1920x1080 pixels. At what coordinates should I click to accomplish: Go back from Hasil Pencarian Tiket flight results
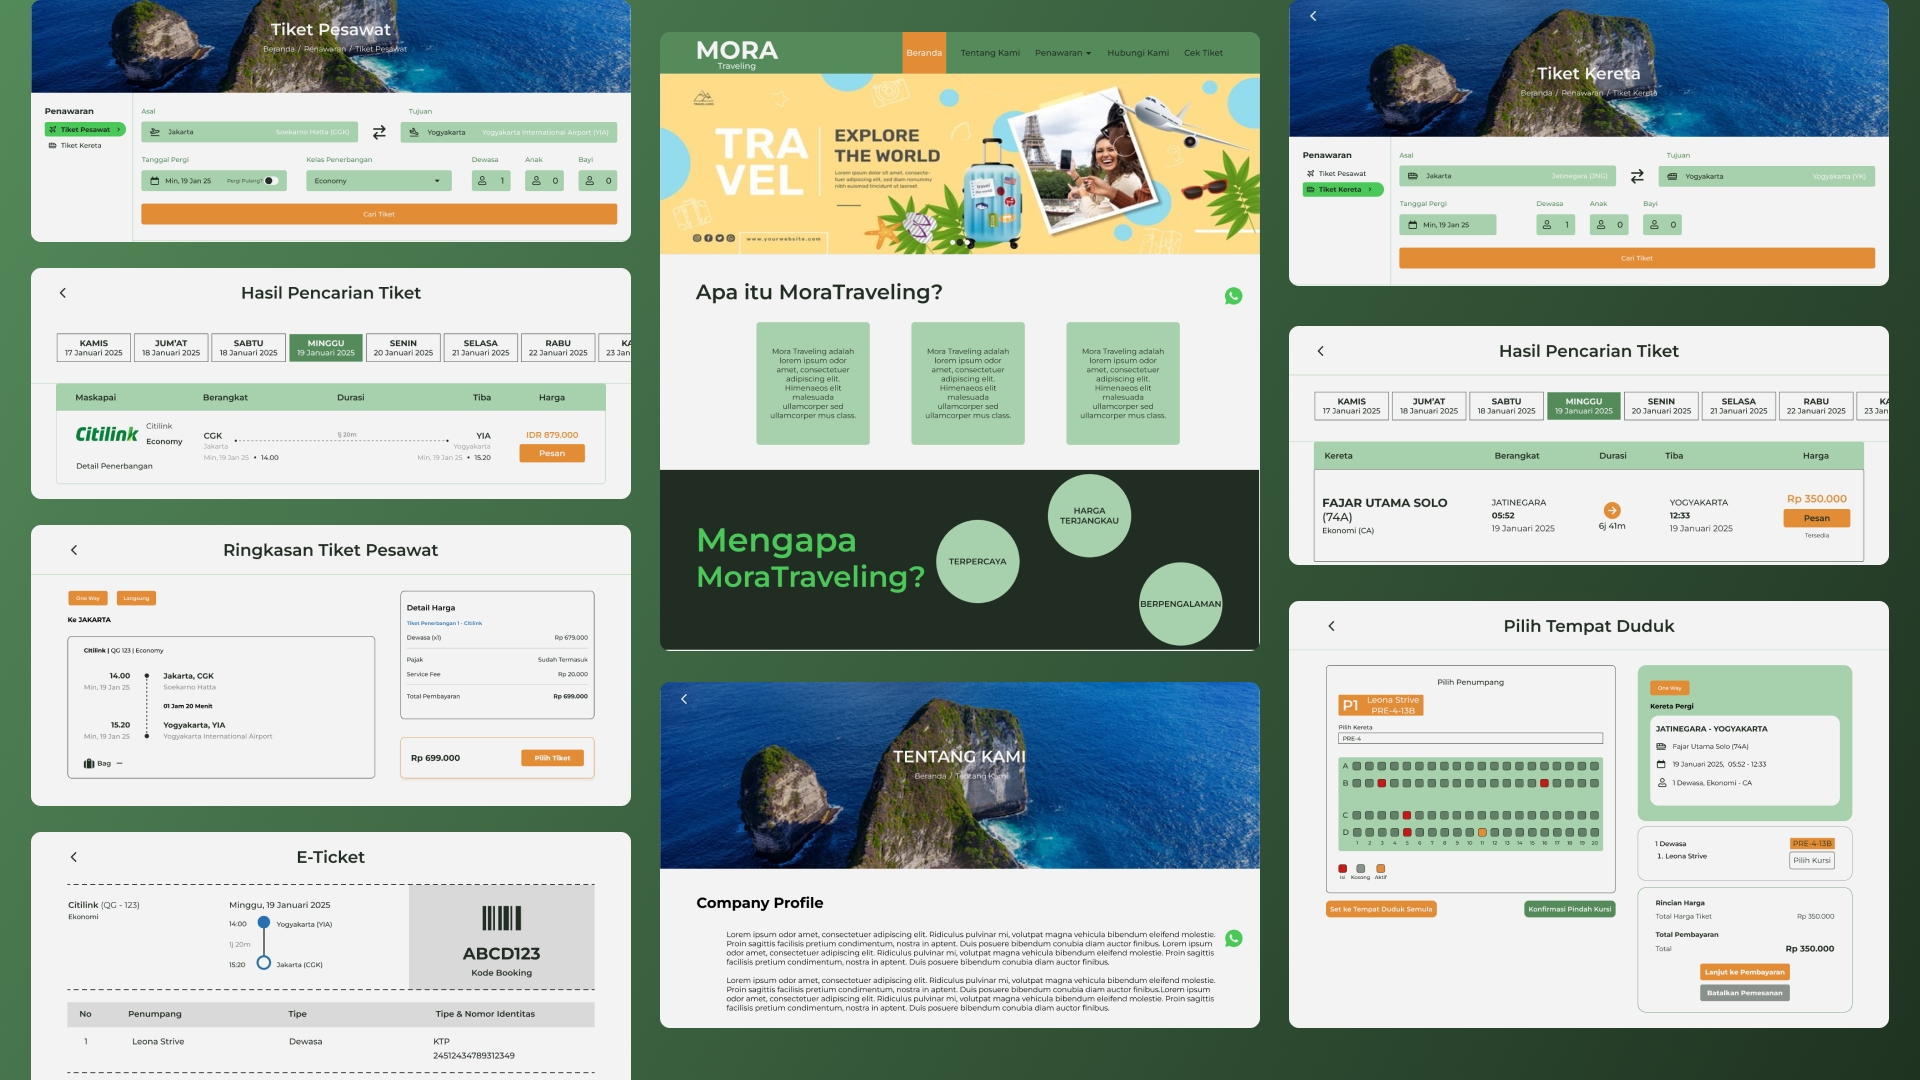point(63,293)
